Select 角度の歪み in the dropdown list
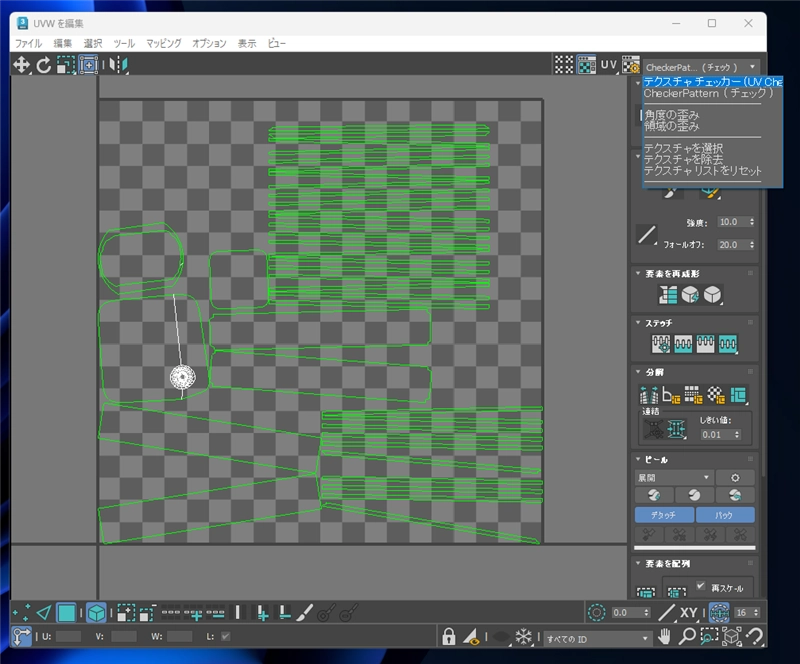 [x=671, y=116]
